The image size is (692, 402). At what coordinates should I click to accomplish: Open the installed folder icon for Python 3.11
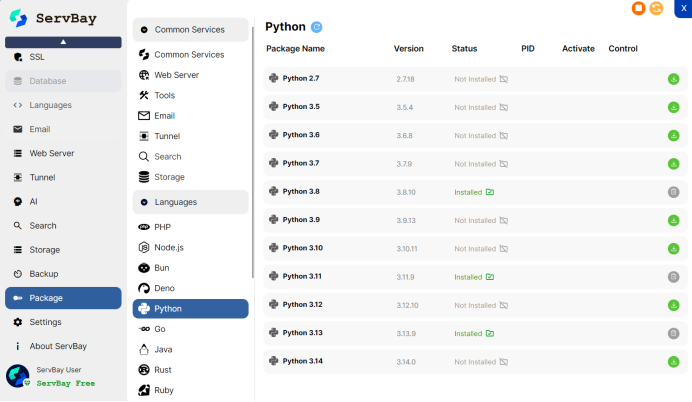(490, 277)
